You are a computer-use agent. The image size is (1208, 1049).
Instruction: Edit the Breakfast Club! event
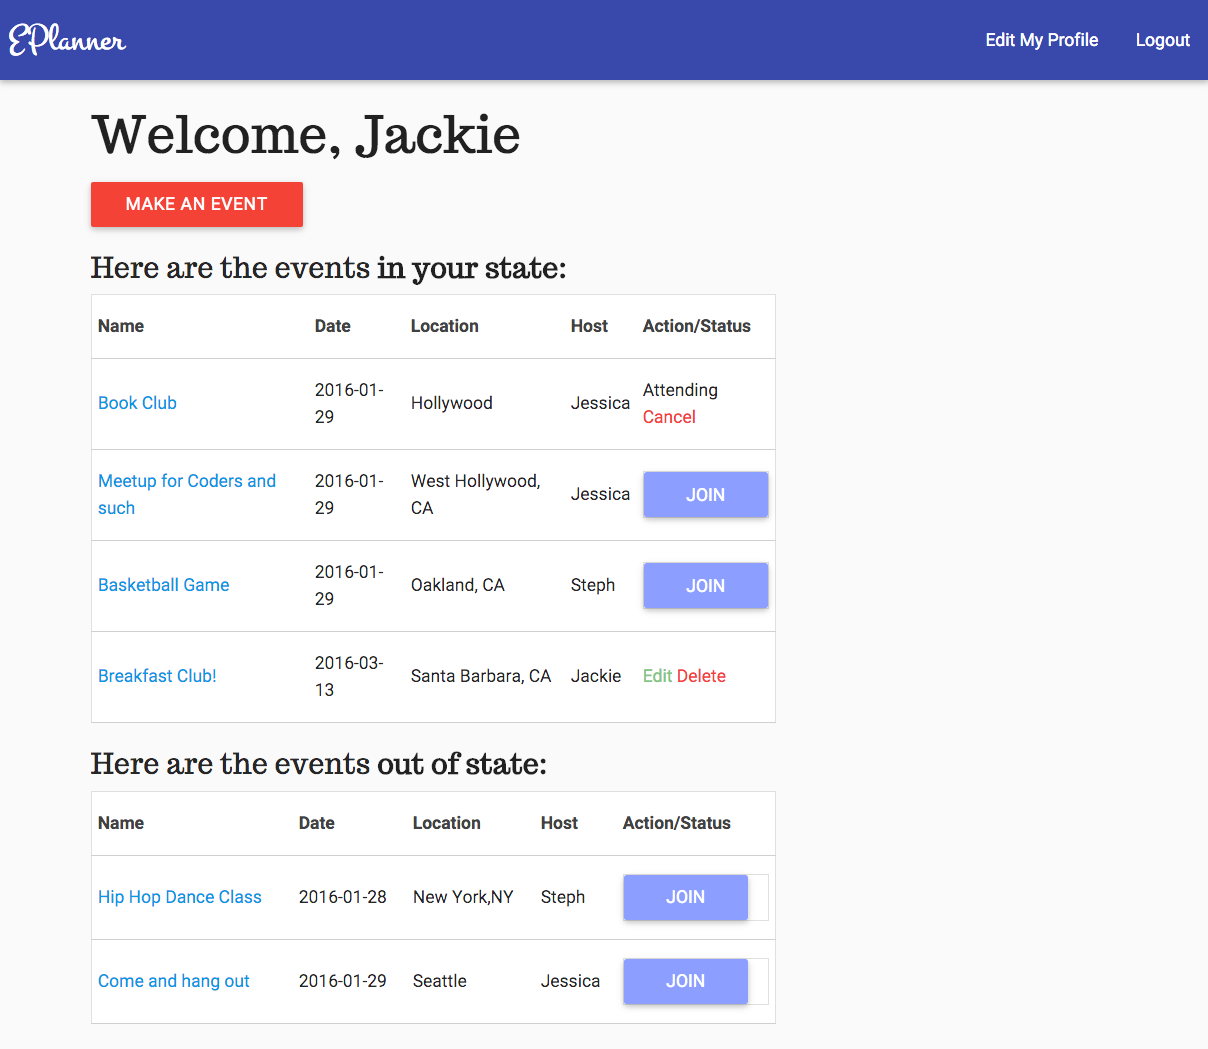click(x=657, y=676)
